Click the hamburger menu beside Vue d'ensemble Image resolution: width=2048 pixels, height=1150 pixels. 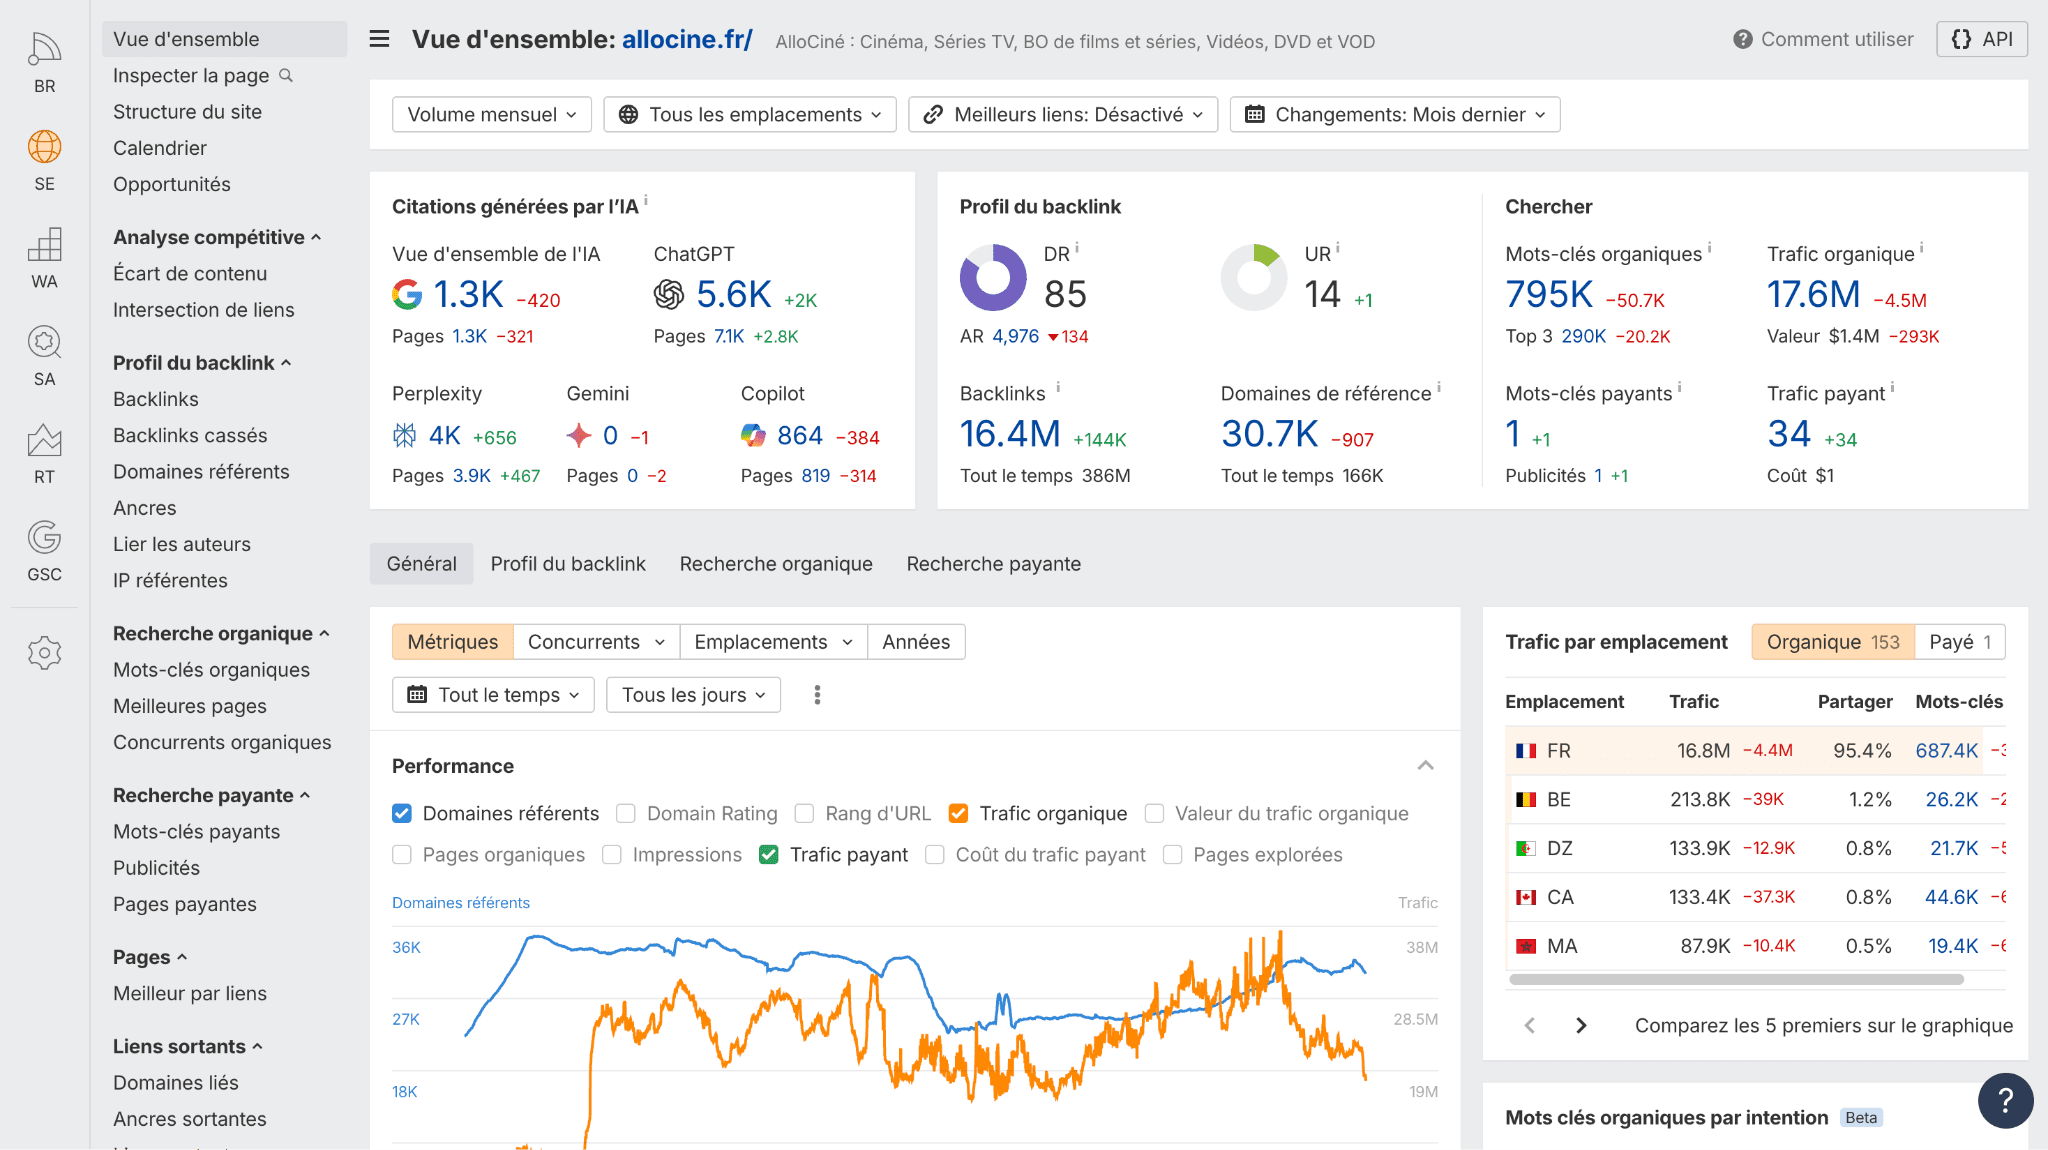pyautogui.click(x=379, y=39)
